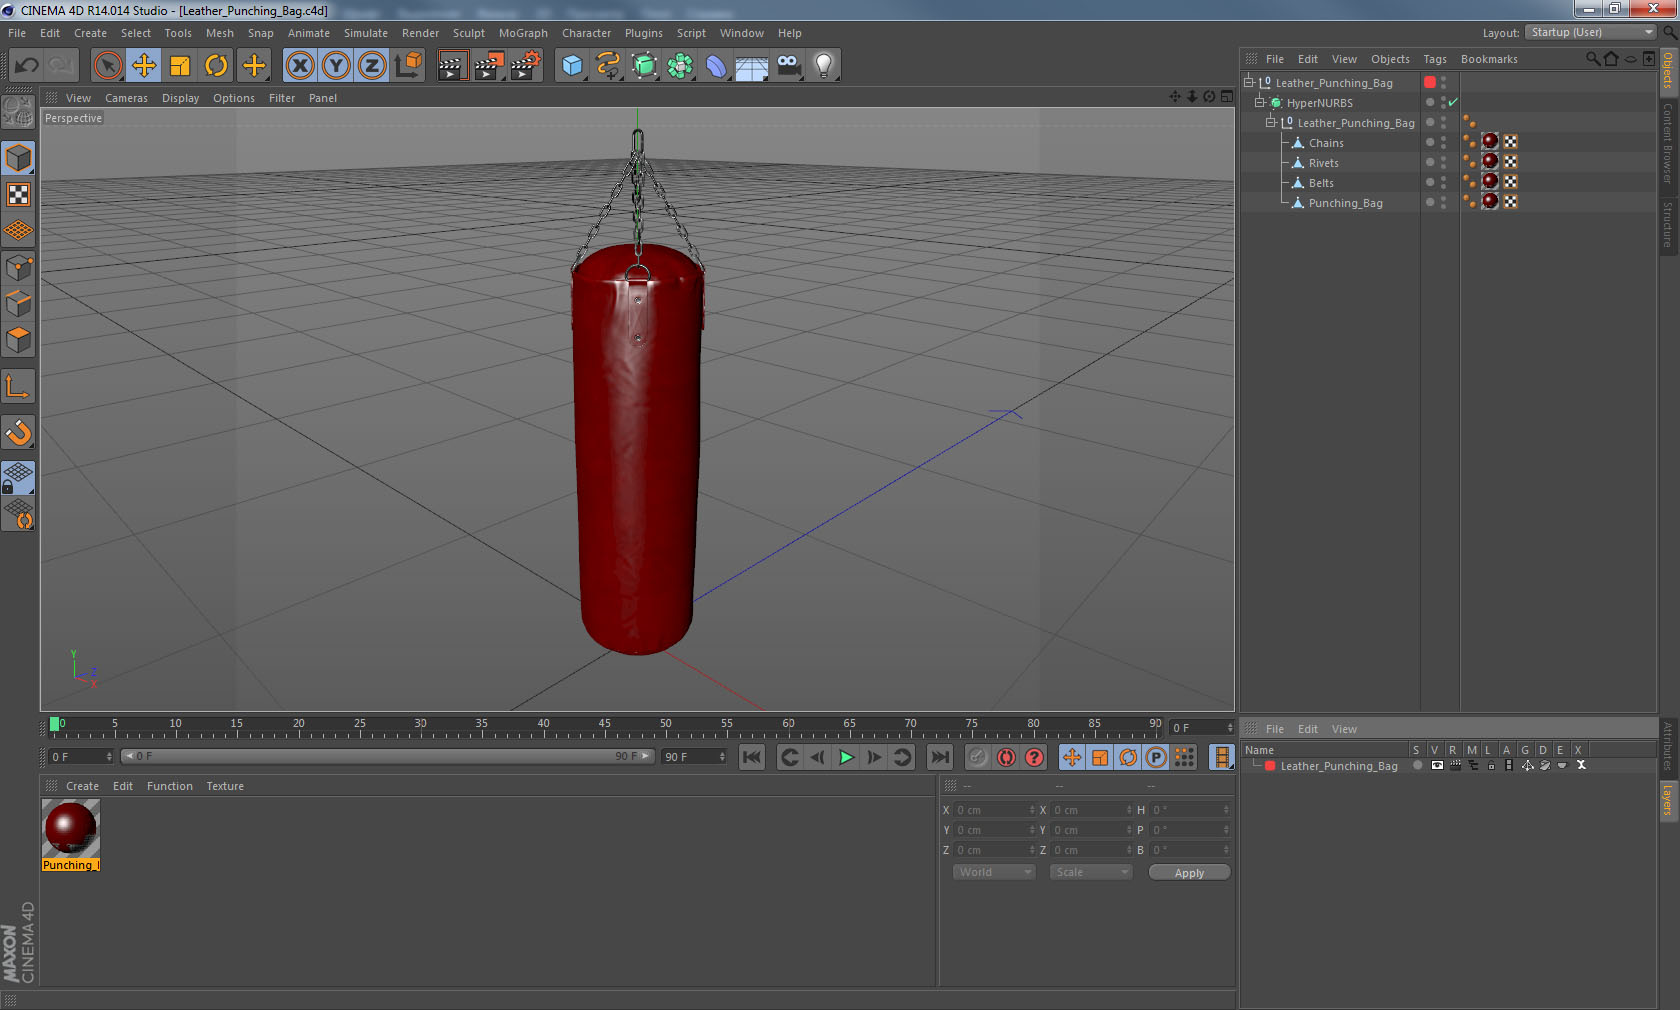Toggle Snap magnet icon
1680x1010 pixels.
click(18, 433)
